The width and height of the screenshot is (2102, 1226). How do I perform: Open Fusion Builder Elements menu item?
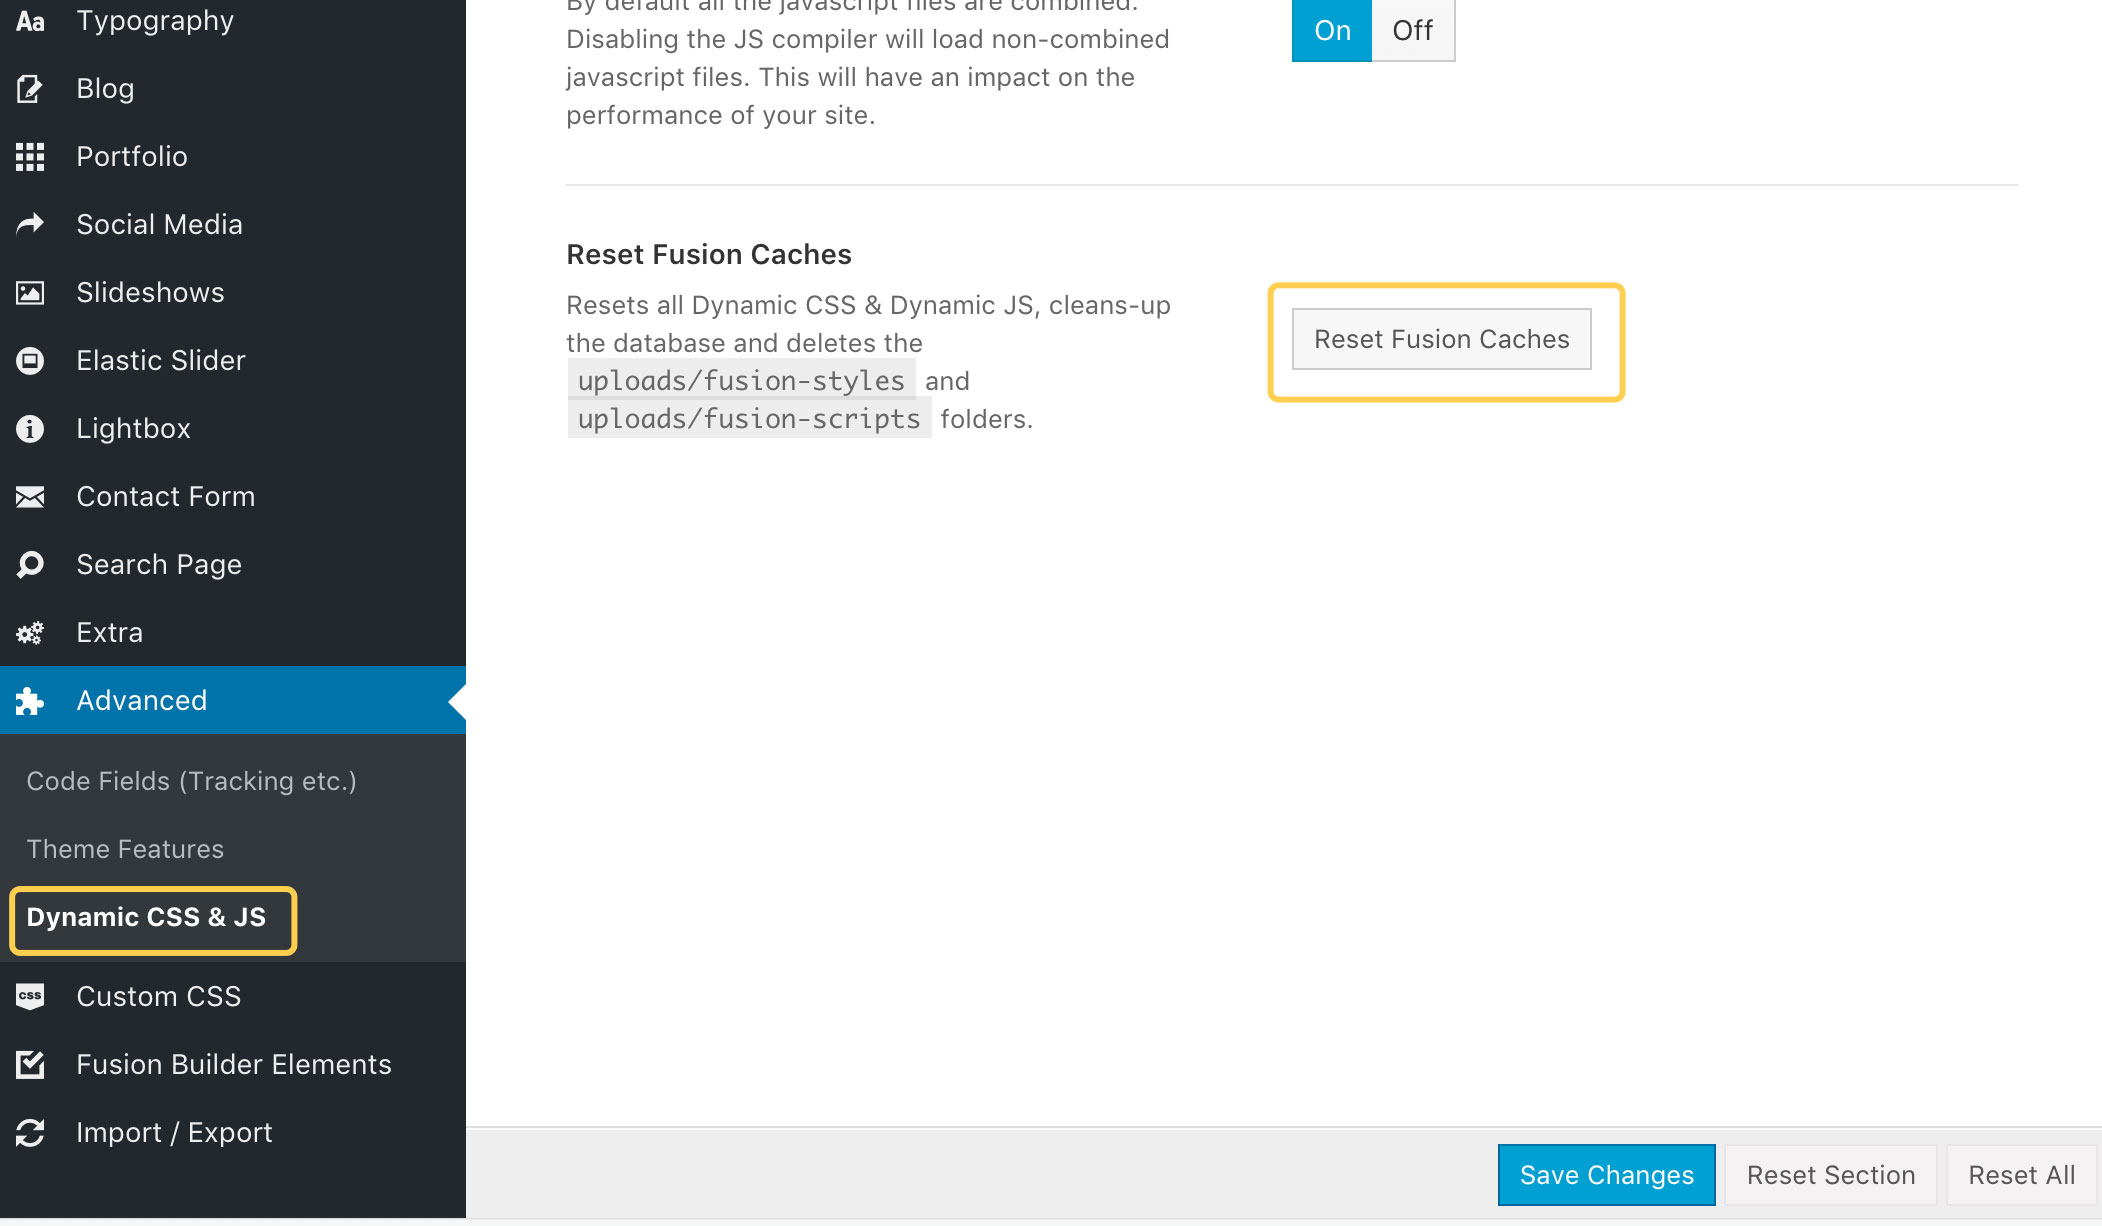point(233,1064)
